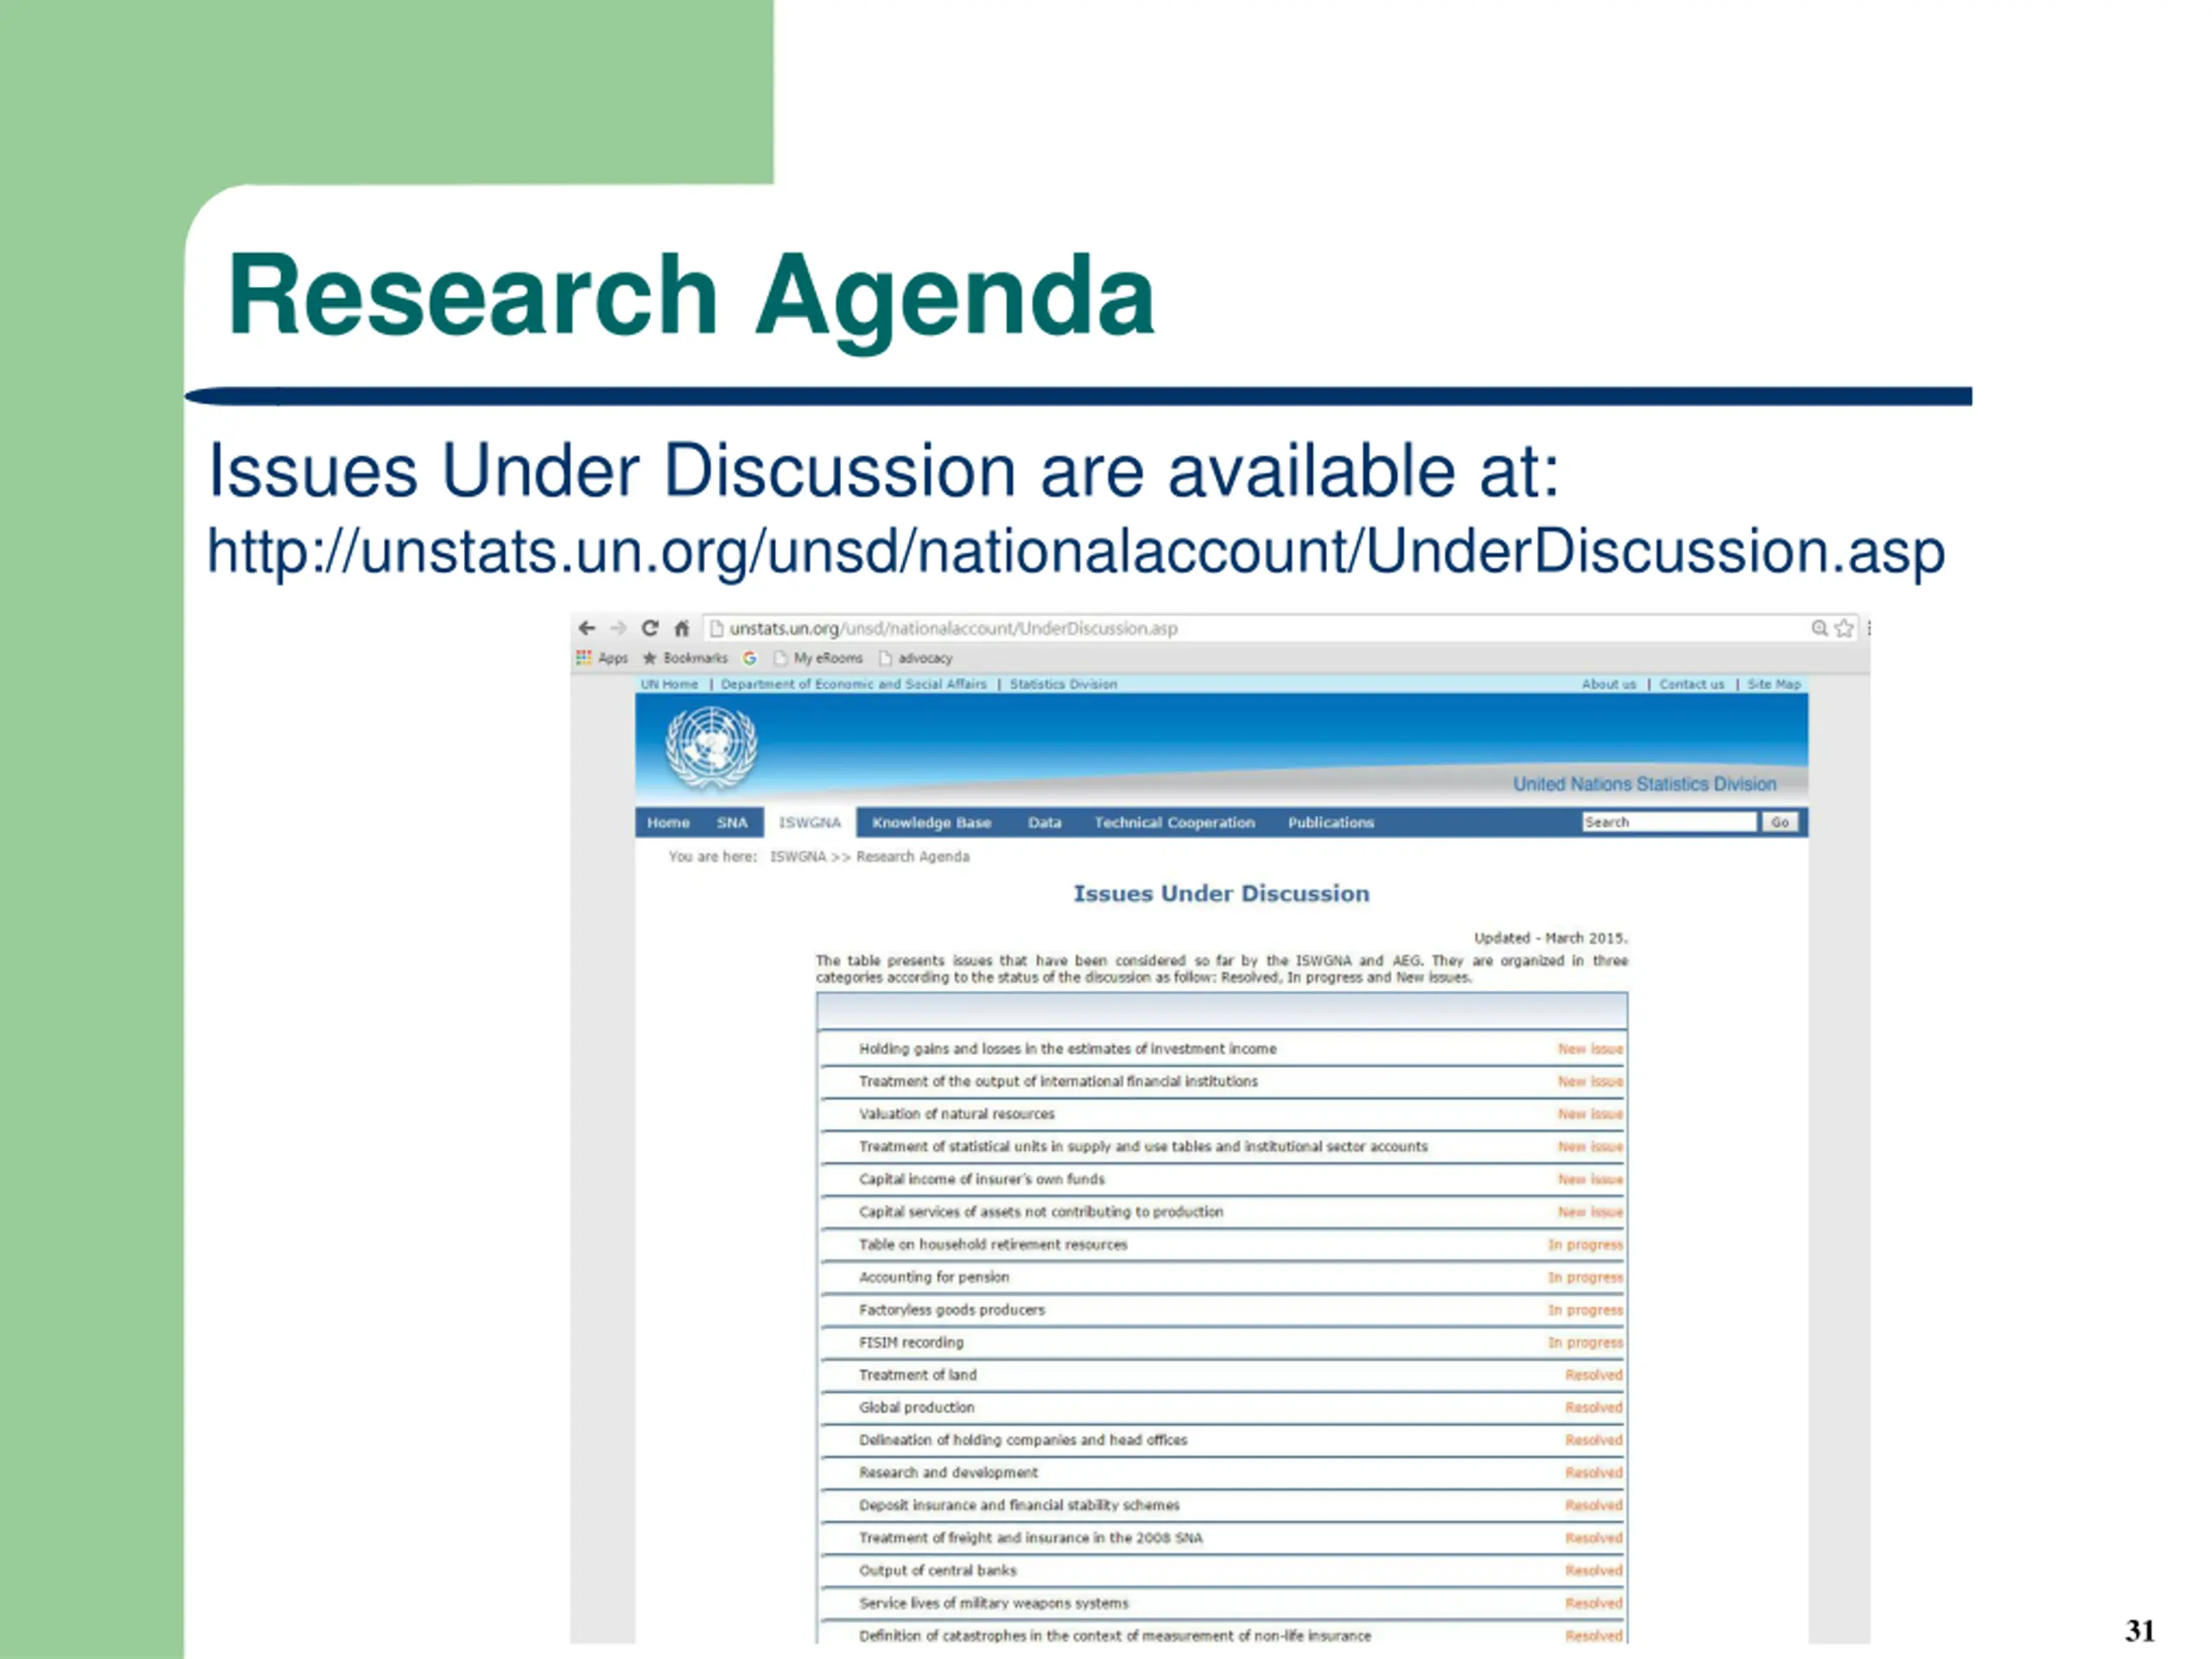Open the advocacy bookmark

916,658
